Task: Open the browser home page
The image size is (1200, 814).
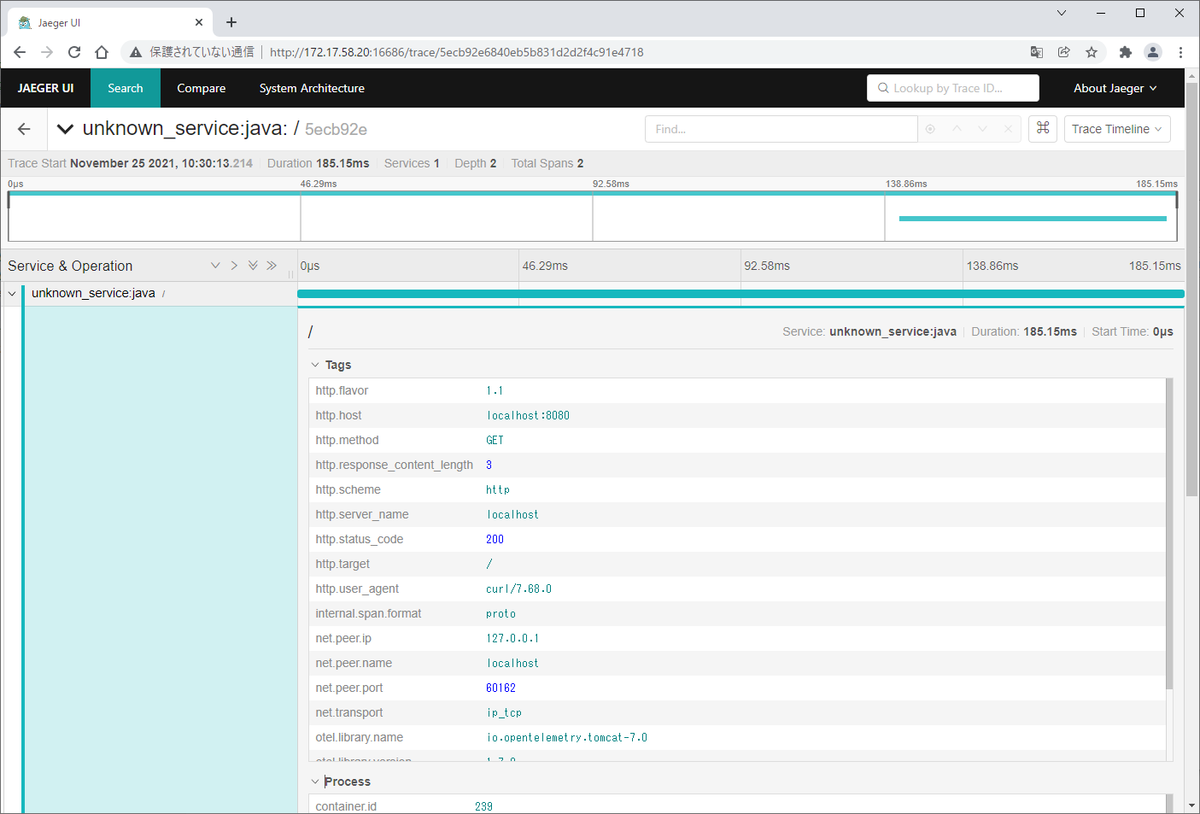Action: coord(101,52)
